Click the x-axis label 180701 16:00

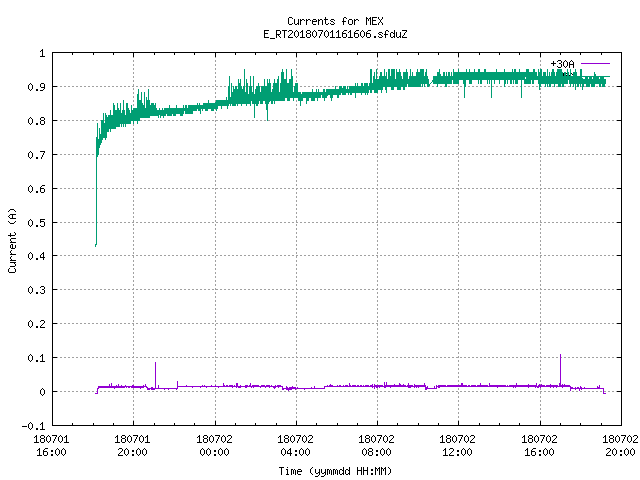(x=51, y=446)
